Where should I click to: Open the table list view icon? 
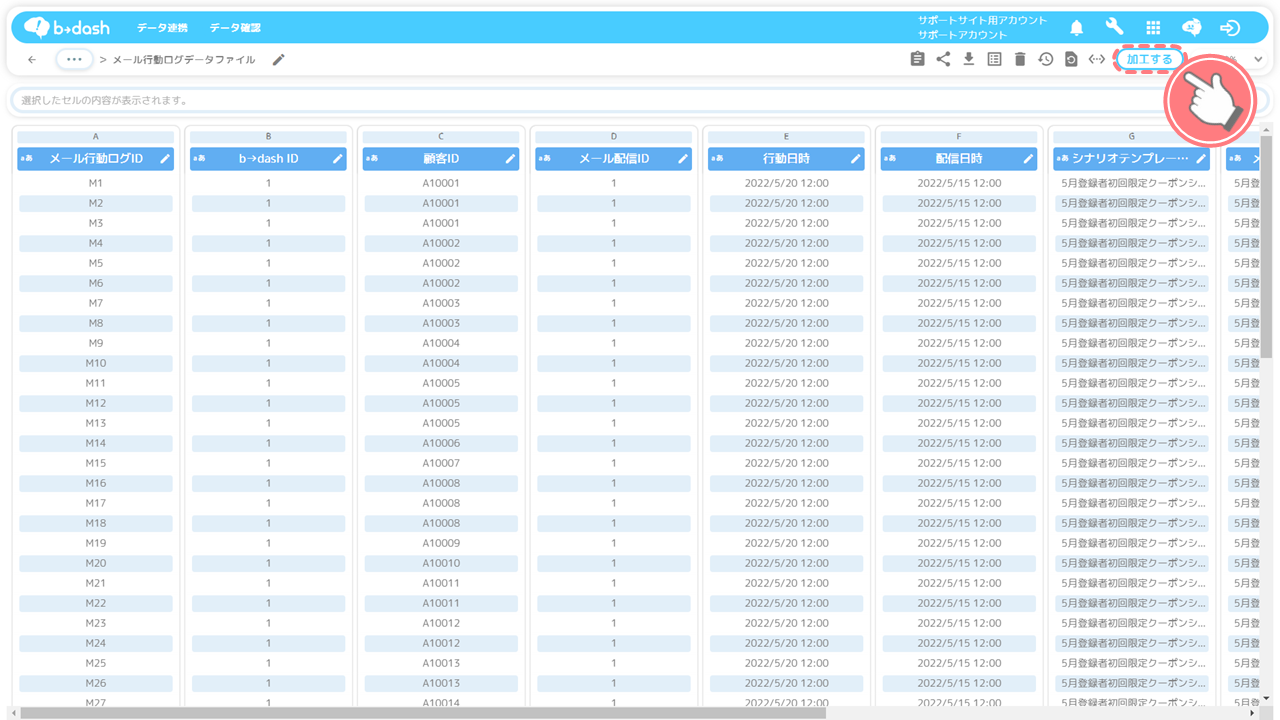(994, 60)
